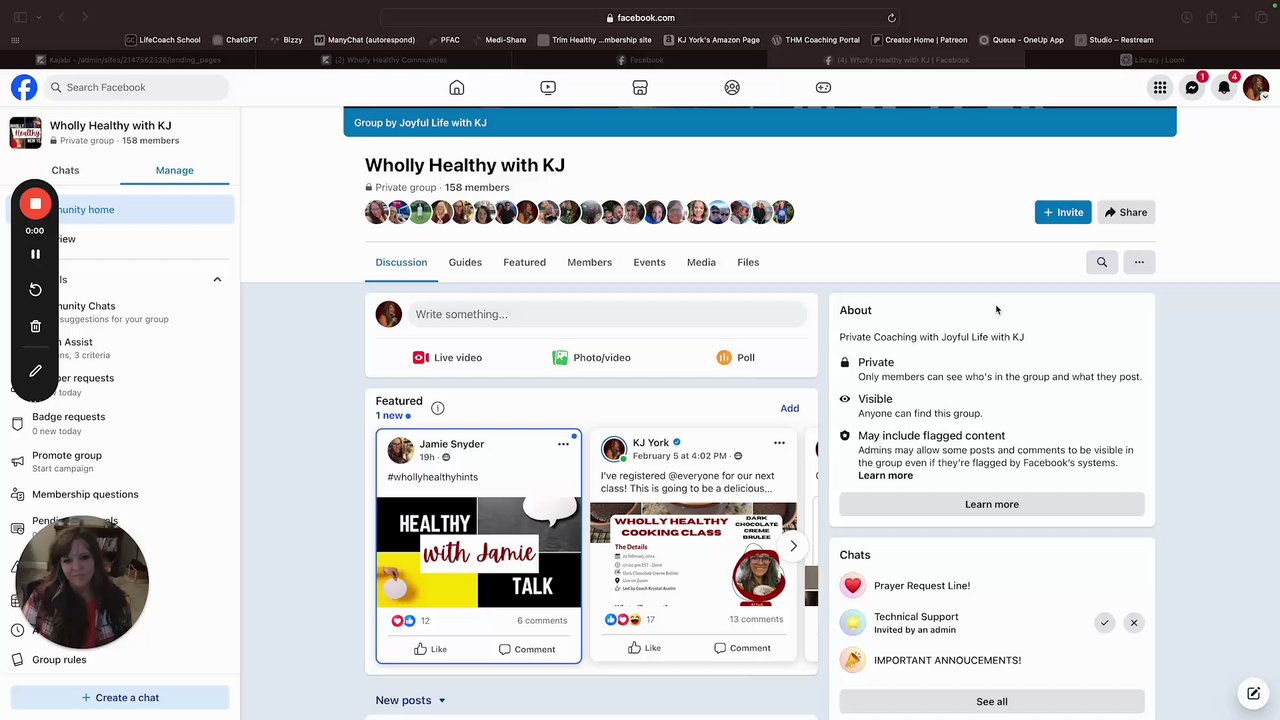Screen dimensions: 1280x720
Task: Reload the page in the browser
Action: click(891, 17)
